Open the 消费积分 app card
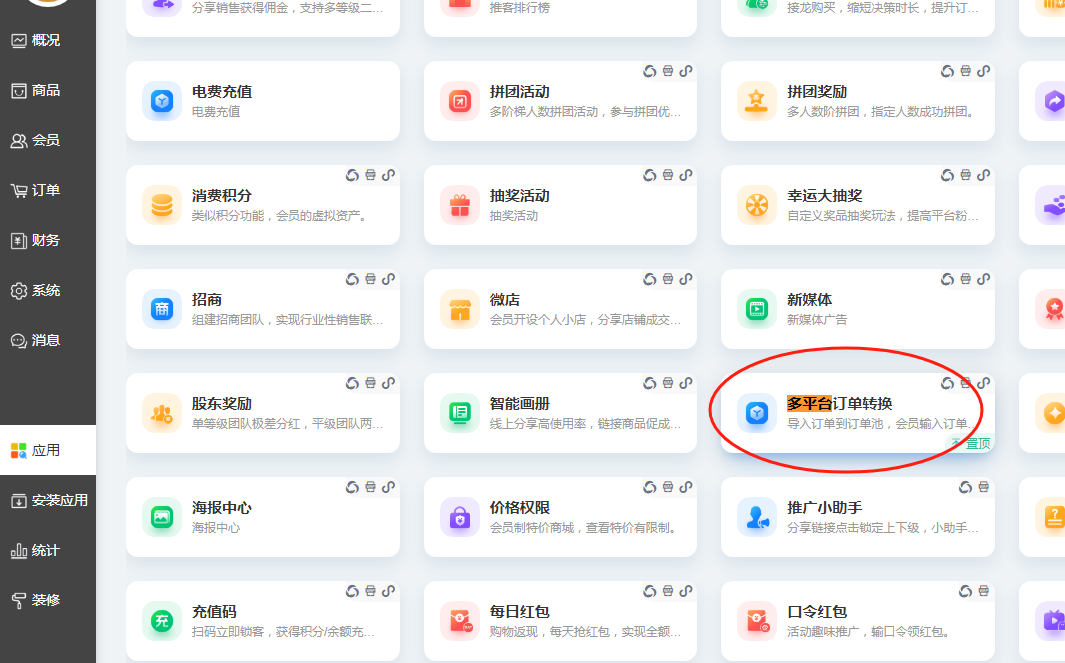1065x663 pixels. 263,205
